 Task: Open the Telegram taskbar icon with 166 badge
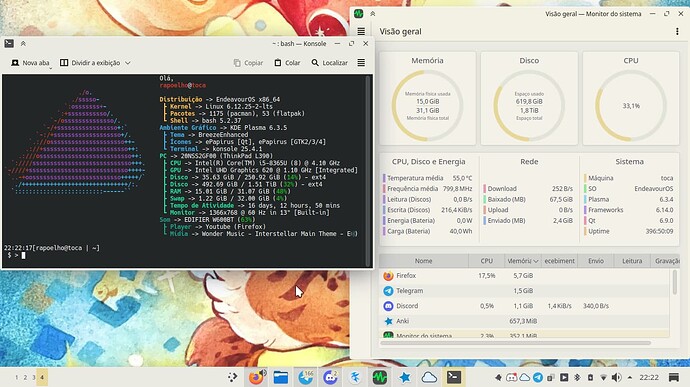[305, 377]
